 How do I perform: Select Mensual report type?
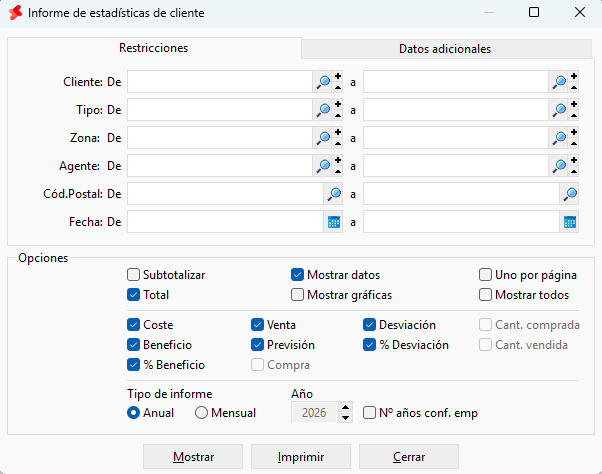(201, 413)
